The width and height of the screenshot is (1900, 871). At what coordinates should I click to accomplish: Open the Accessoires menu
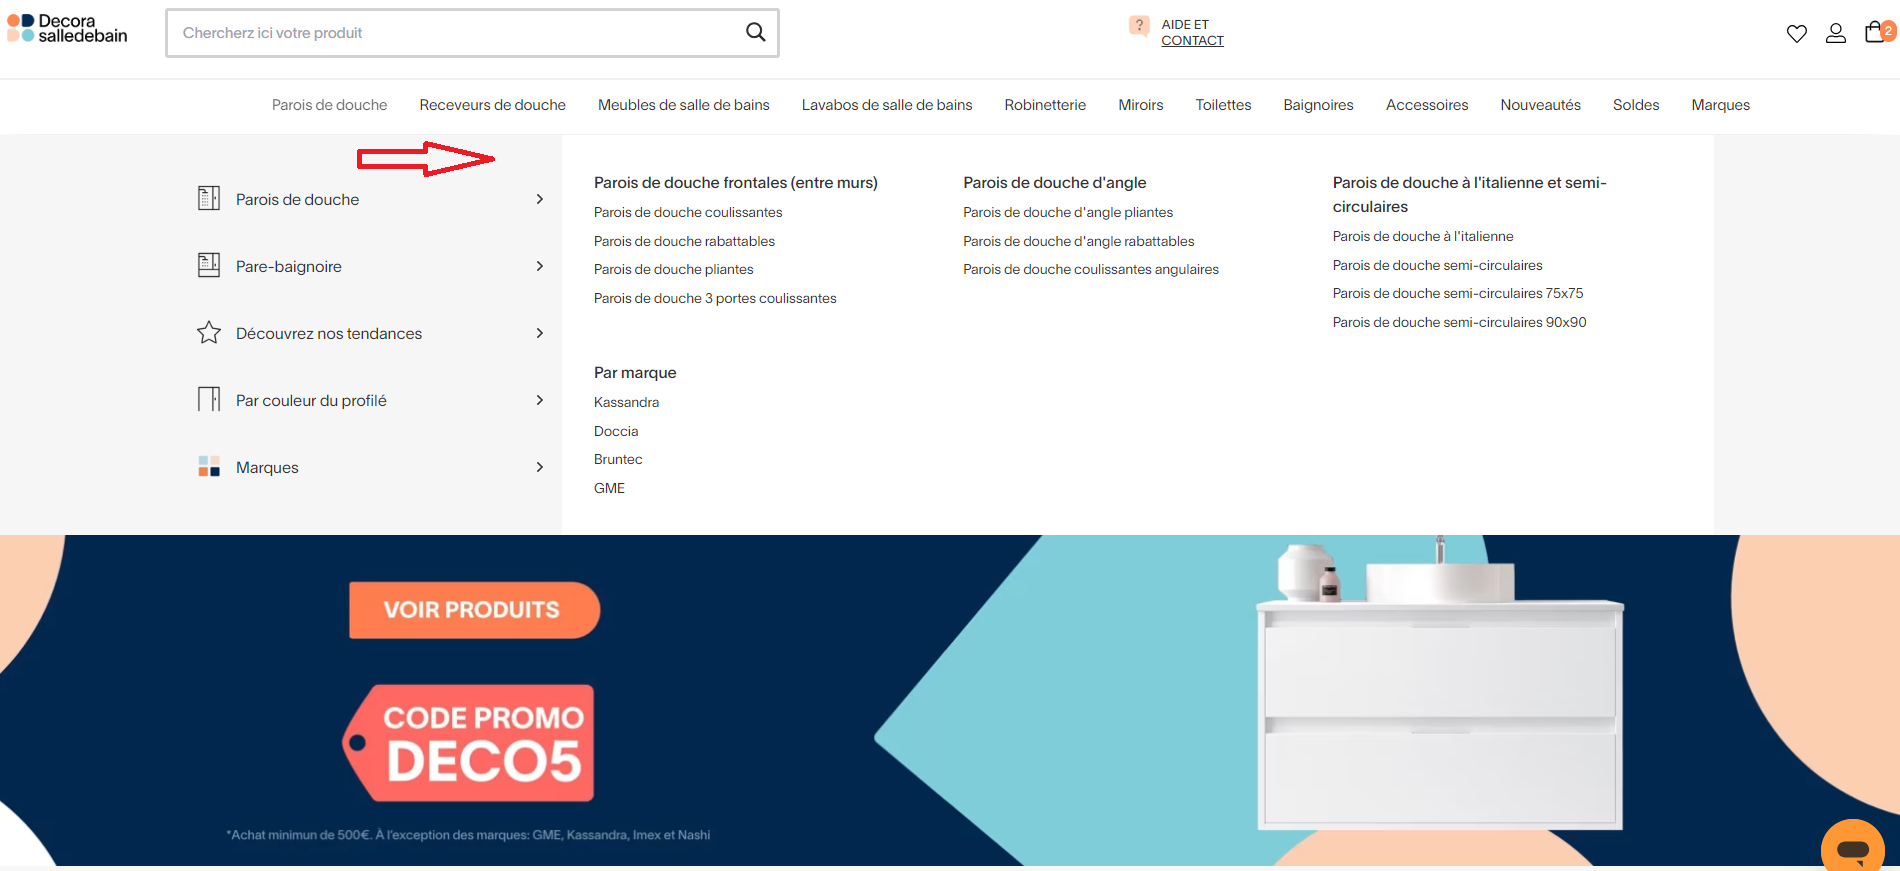point(1427,105)
